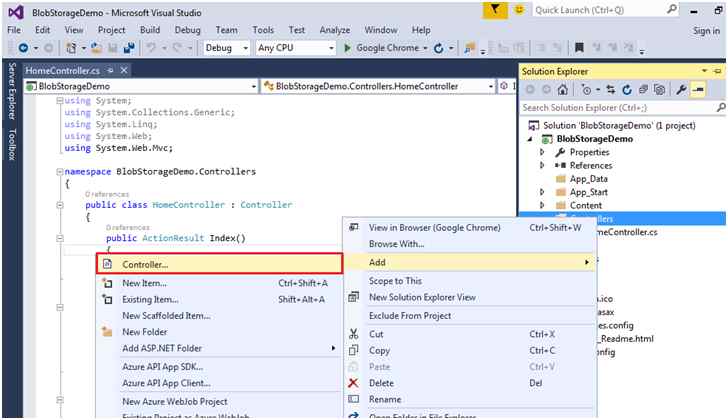728x420 pixels.
Task: Choose Exclude From Project
Action: click(470, 316)
